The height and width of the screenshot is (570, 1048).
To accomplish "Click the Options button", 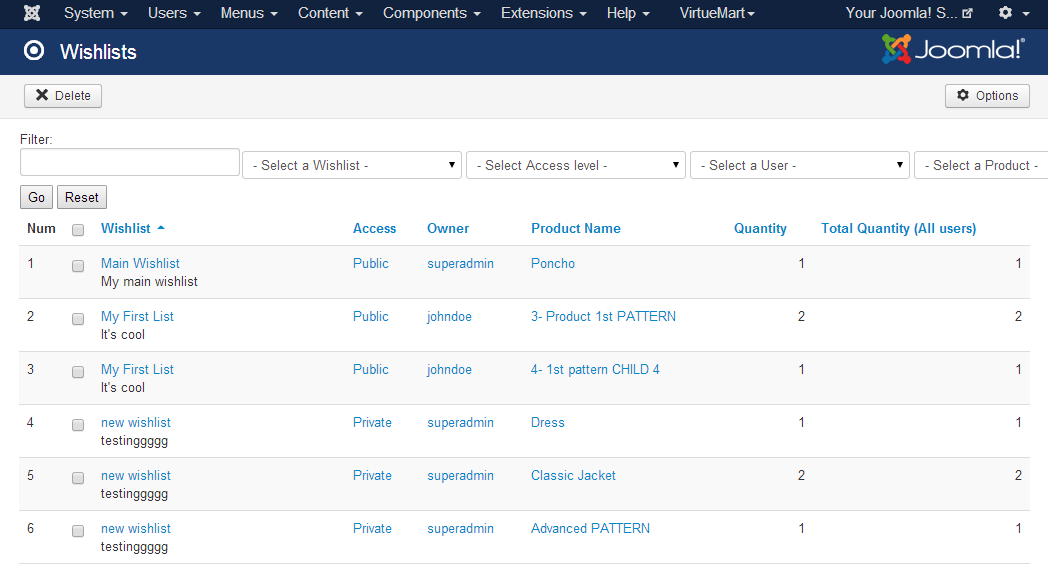I will [x=987, y=96].
